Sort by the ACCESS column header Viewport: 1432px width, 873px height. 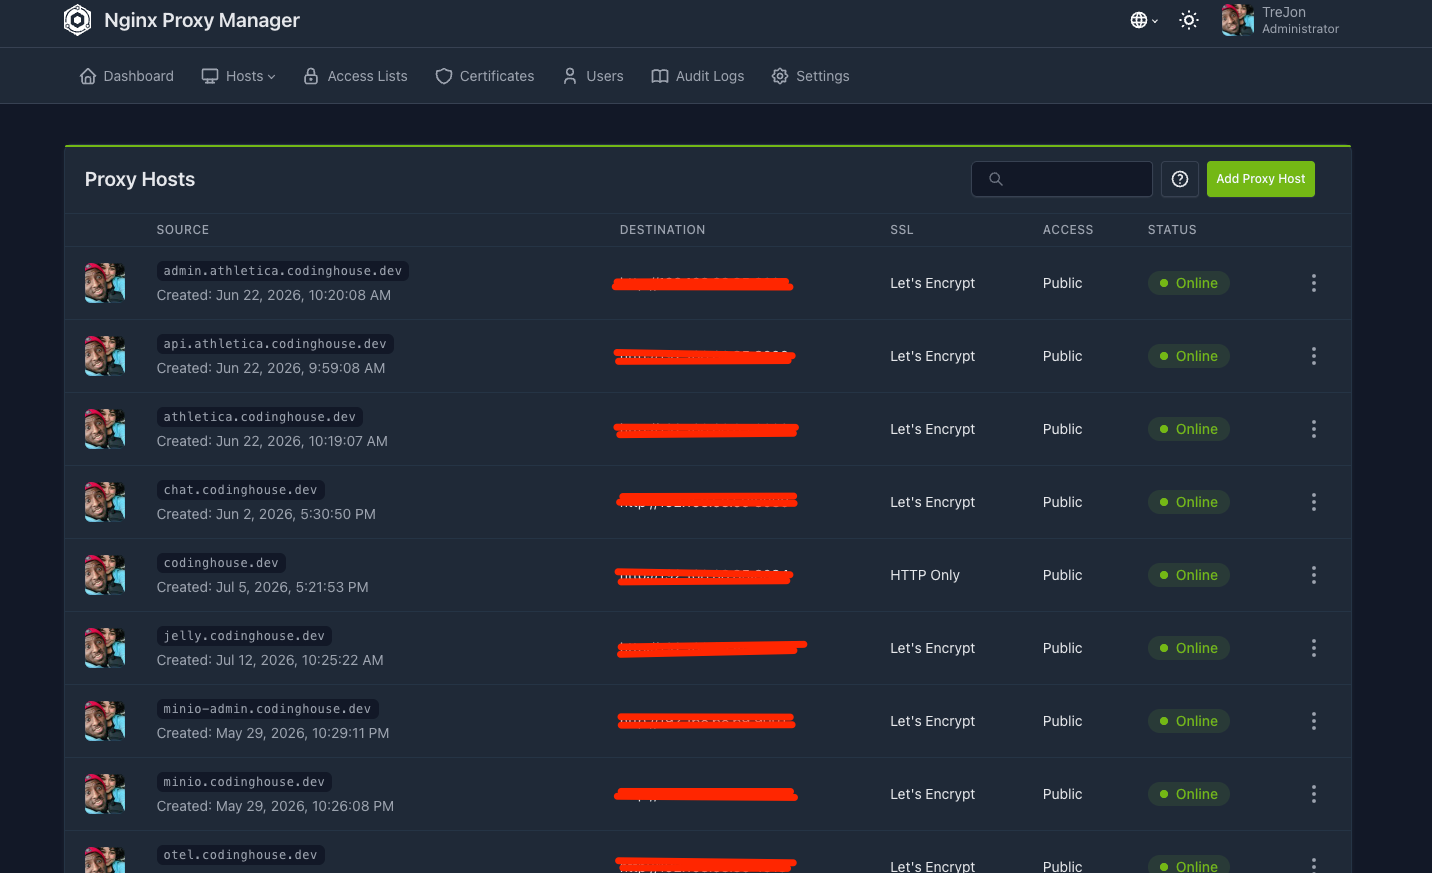1068,230
